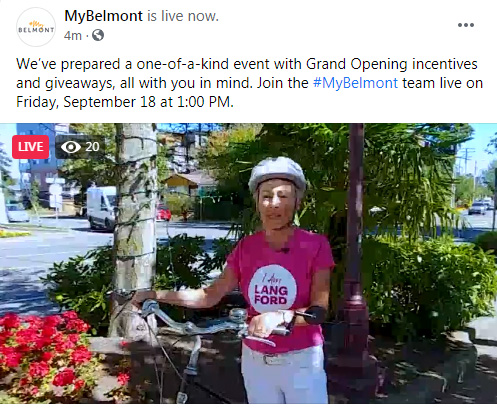Click the white van in the video
The image size is (497, 413).
(102, 207)
